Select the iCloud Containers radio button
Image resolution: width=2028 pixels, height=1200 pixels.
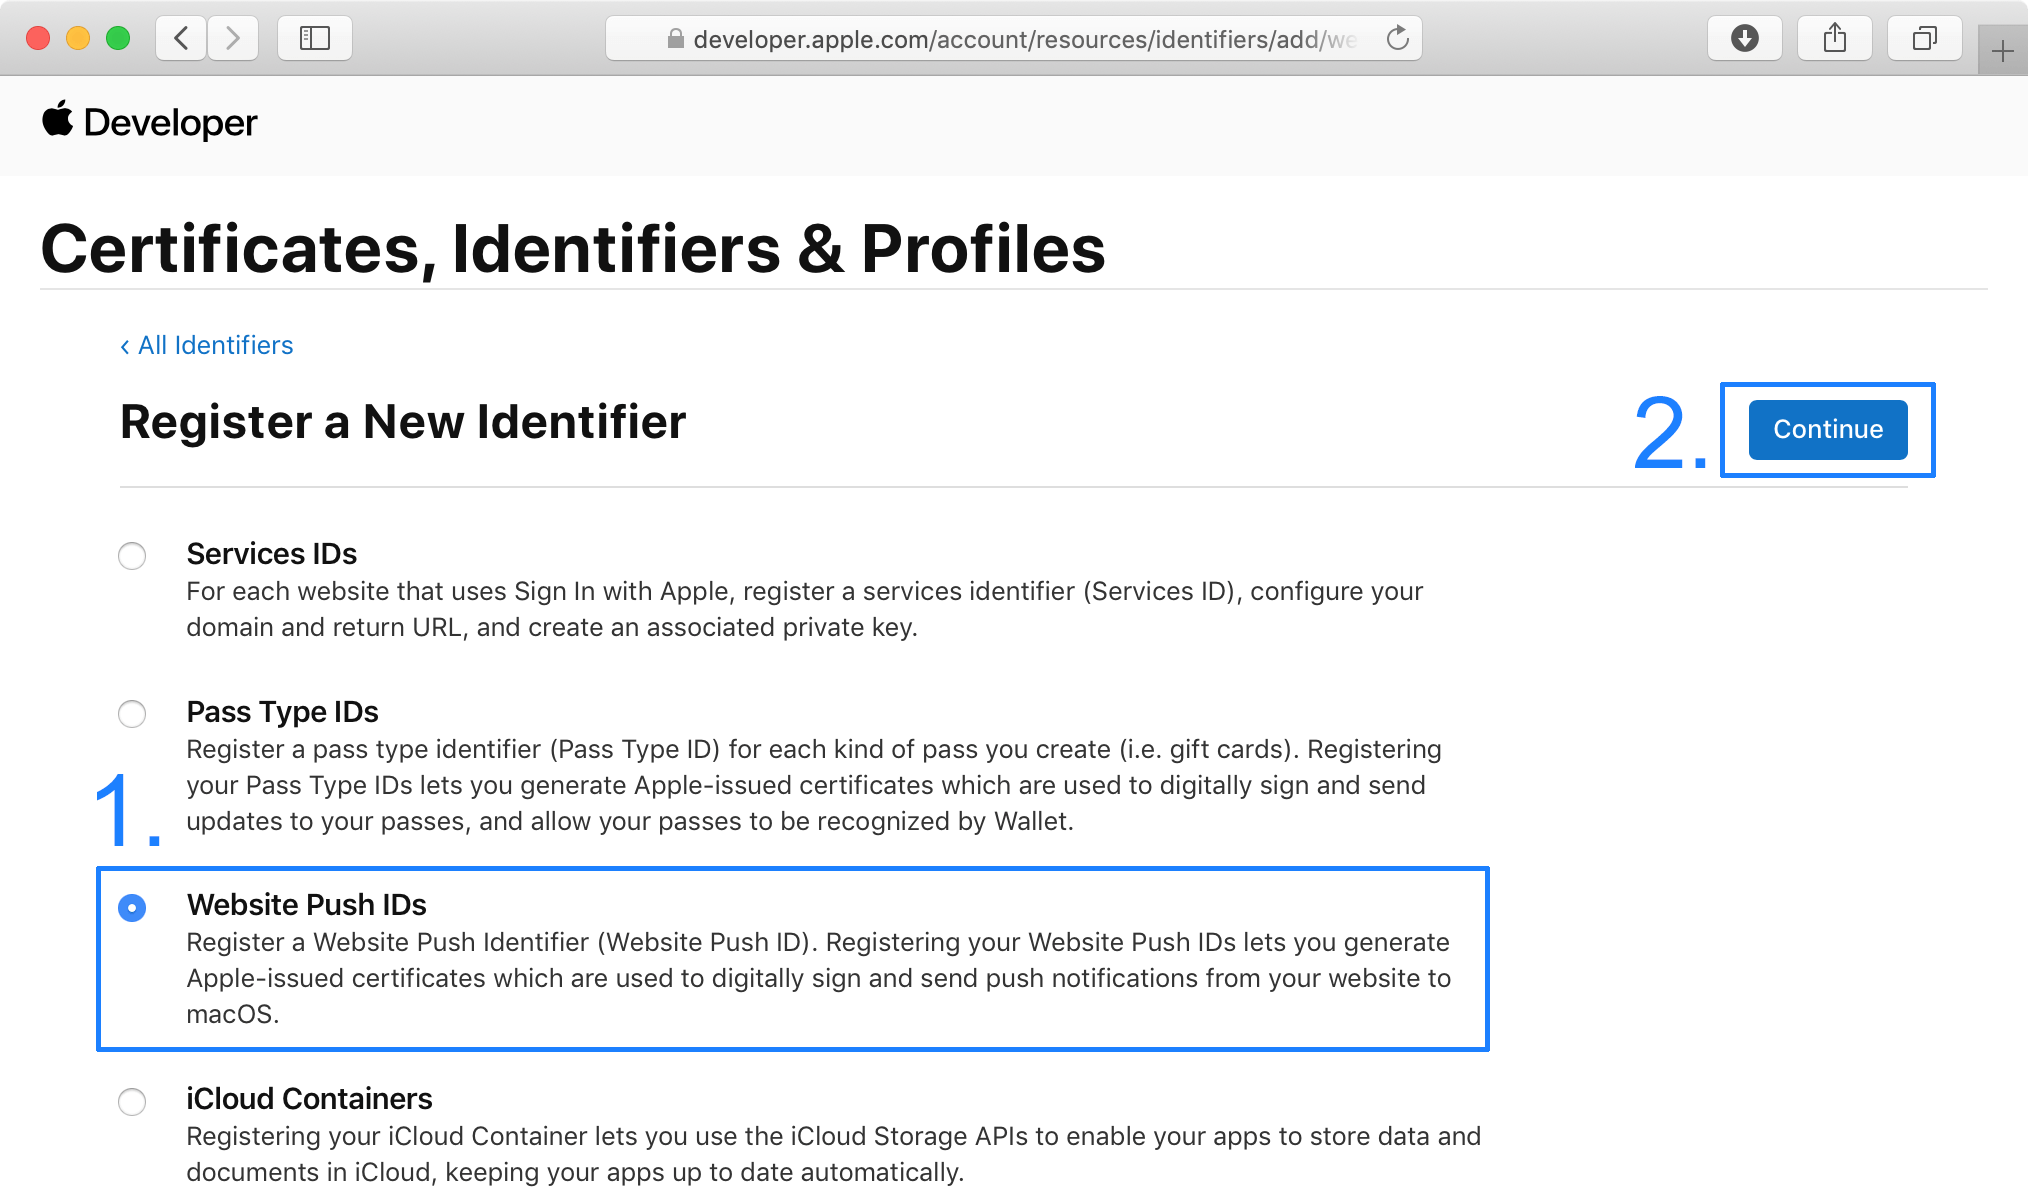(x=132, y=1102)
